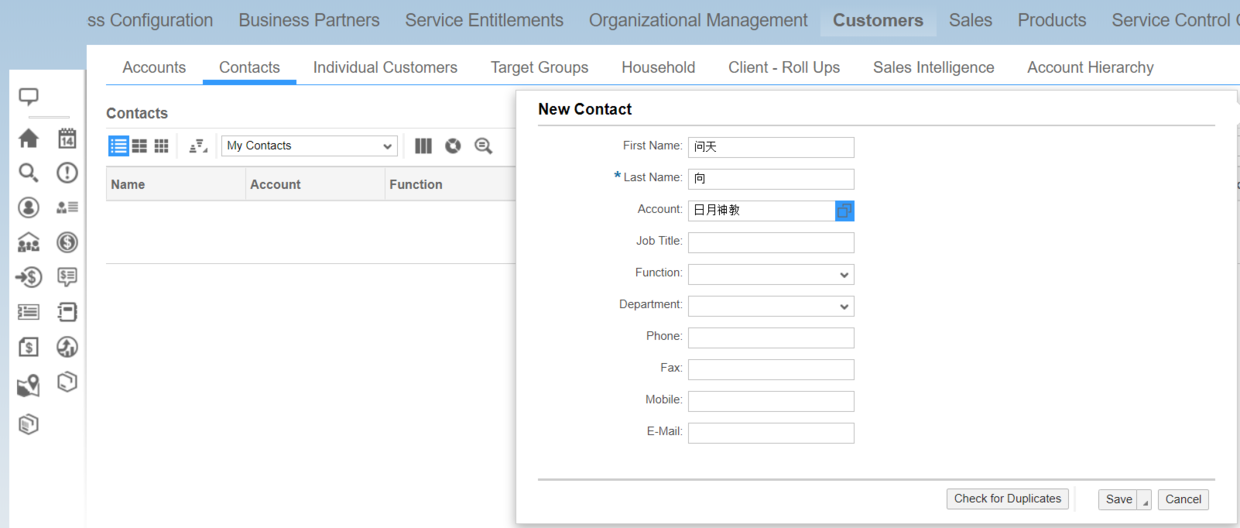Image resolution: width=1240 pixels, height=528 pixels.
Task: Open the calendar icon in sidebar
Action: click(67, 138)
